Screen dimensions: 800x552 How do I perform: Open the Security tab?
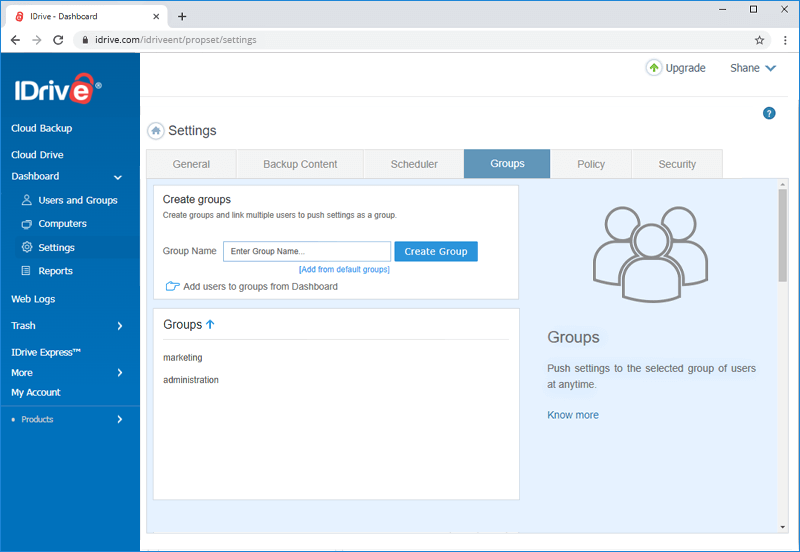677,164
